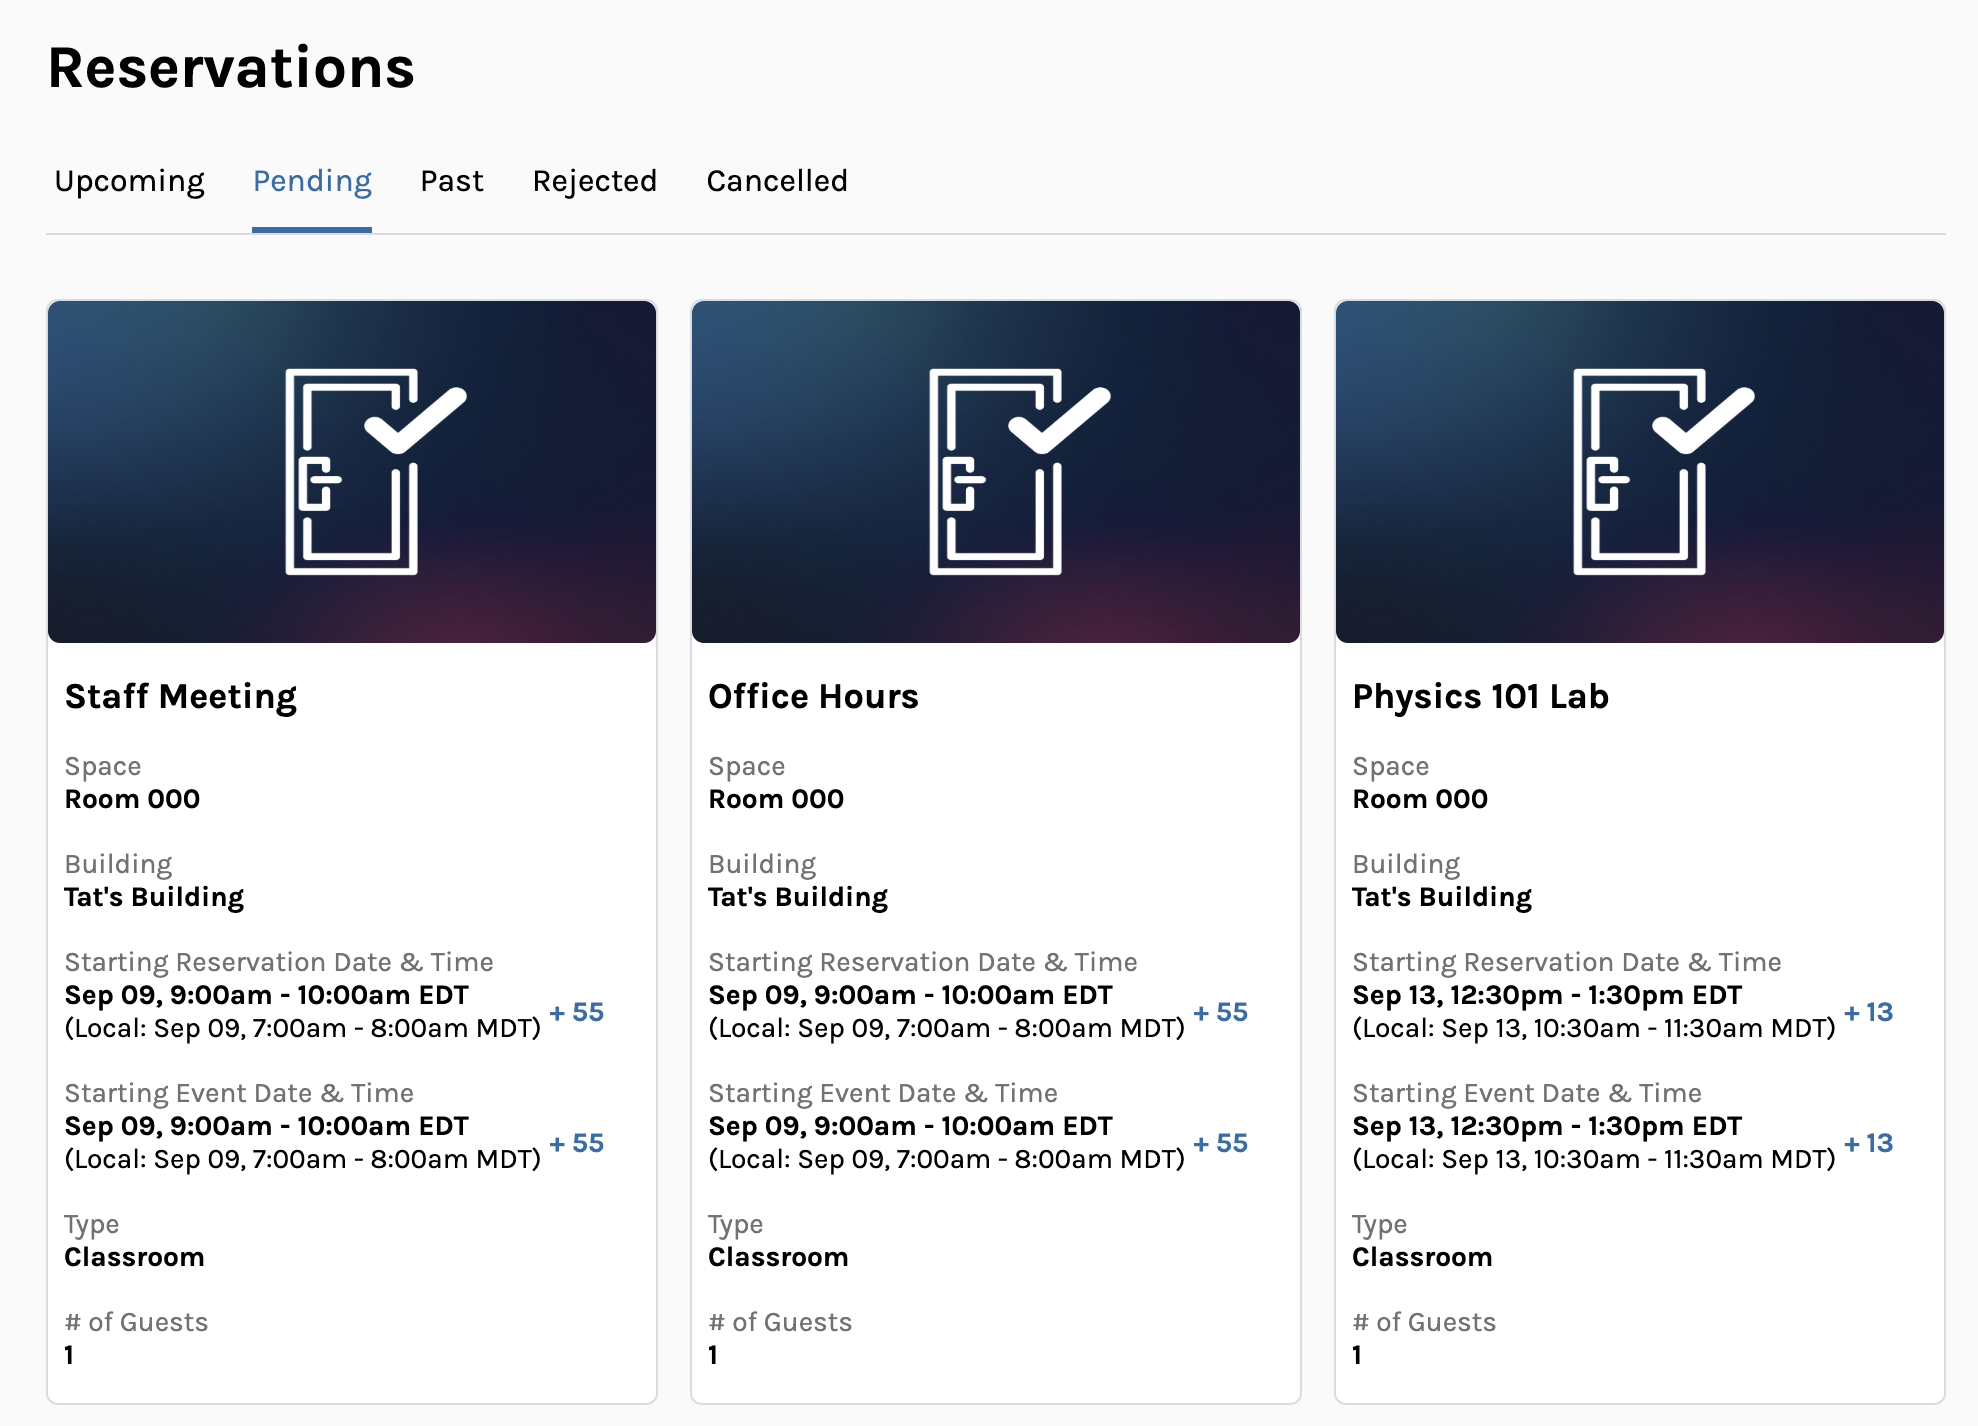Image resolution: width=1978 pixels, height=1426 pixels.
Task: View the Rejected reservations tab
Action: point(594,181)
